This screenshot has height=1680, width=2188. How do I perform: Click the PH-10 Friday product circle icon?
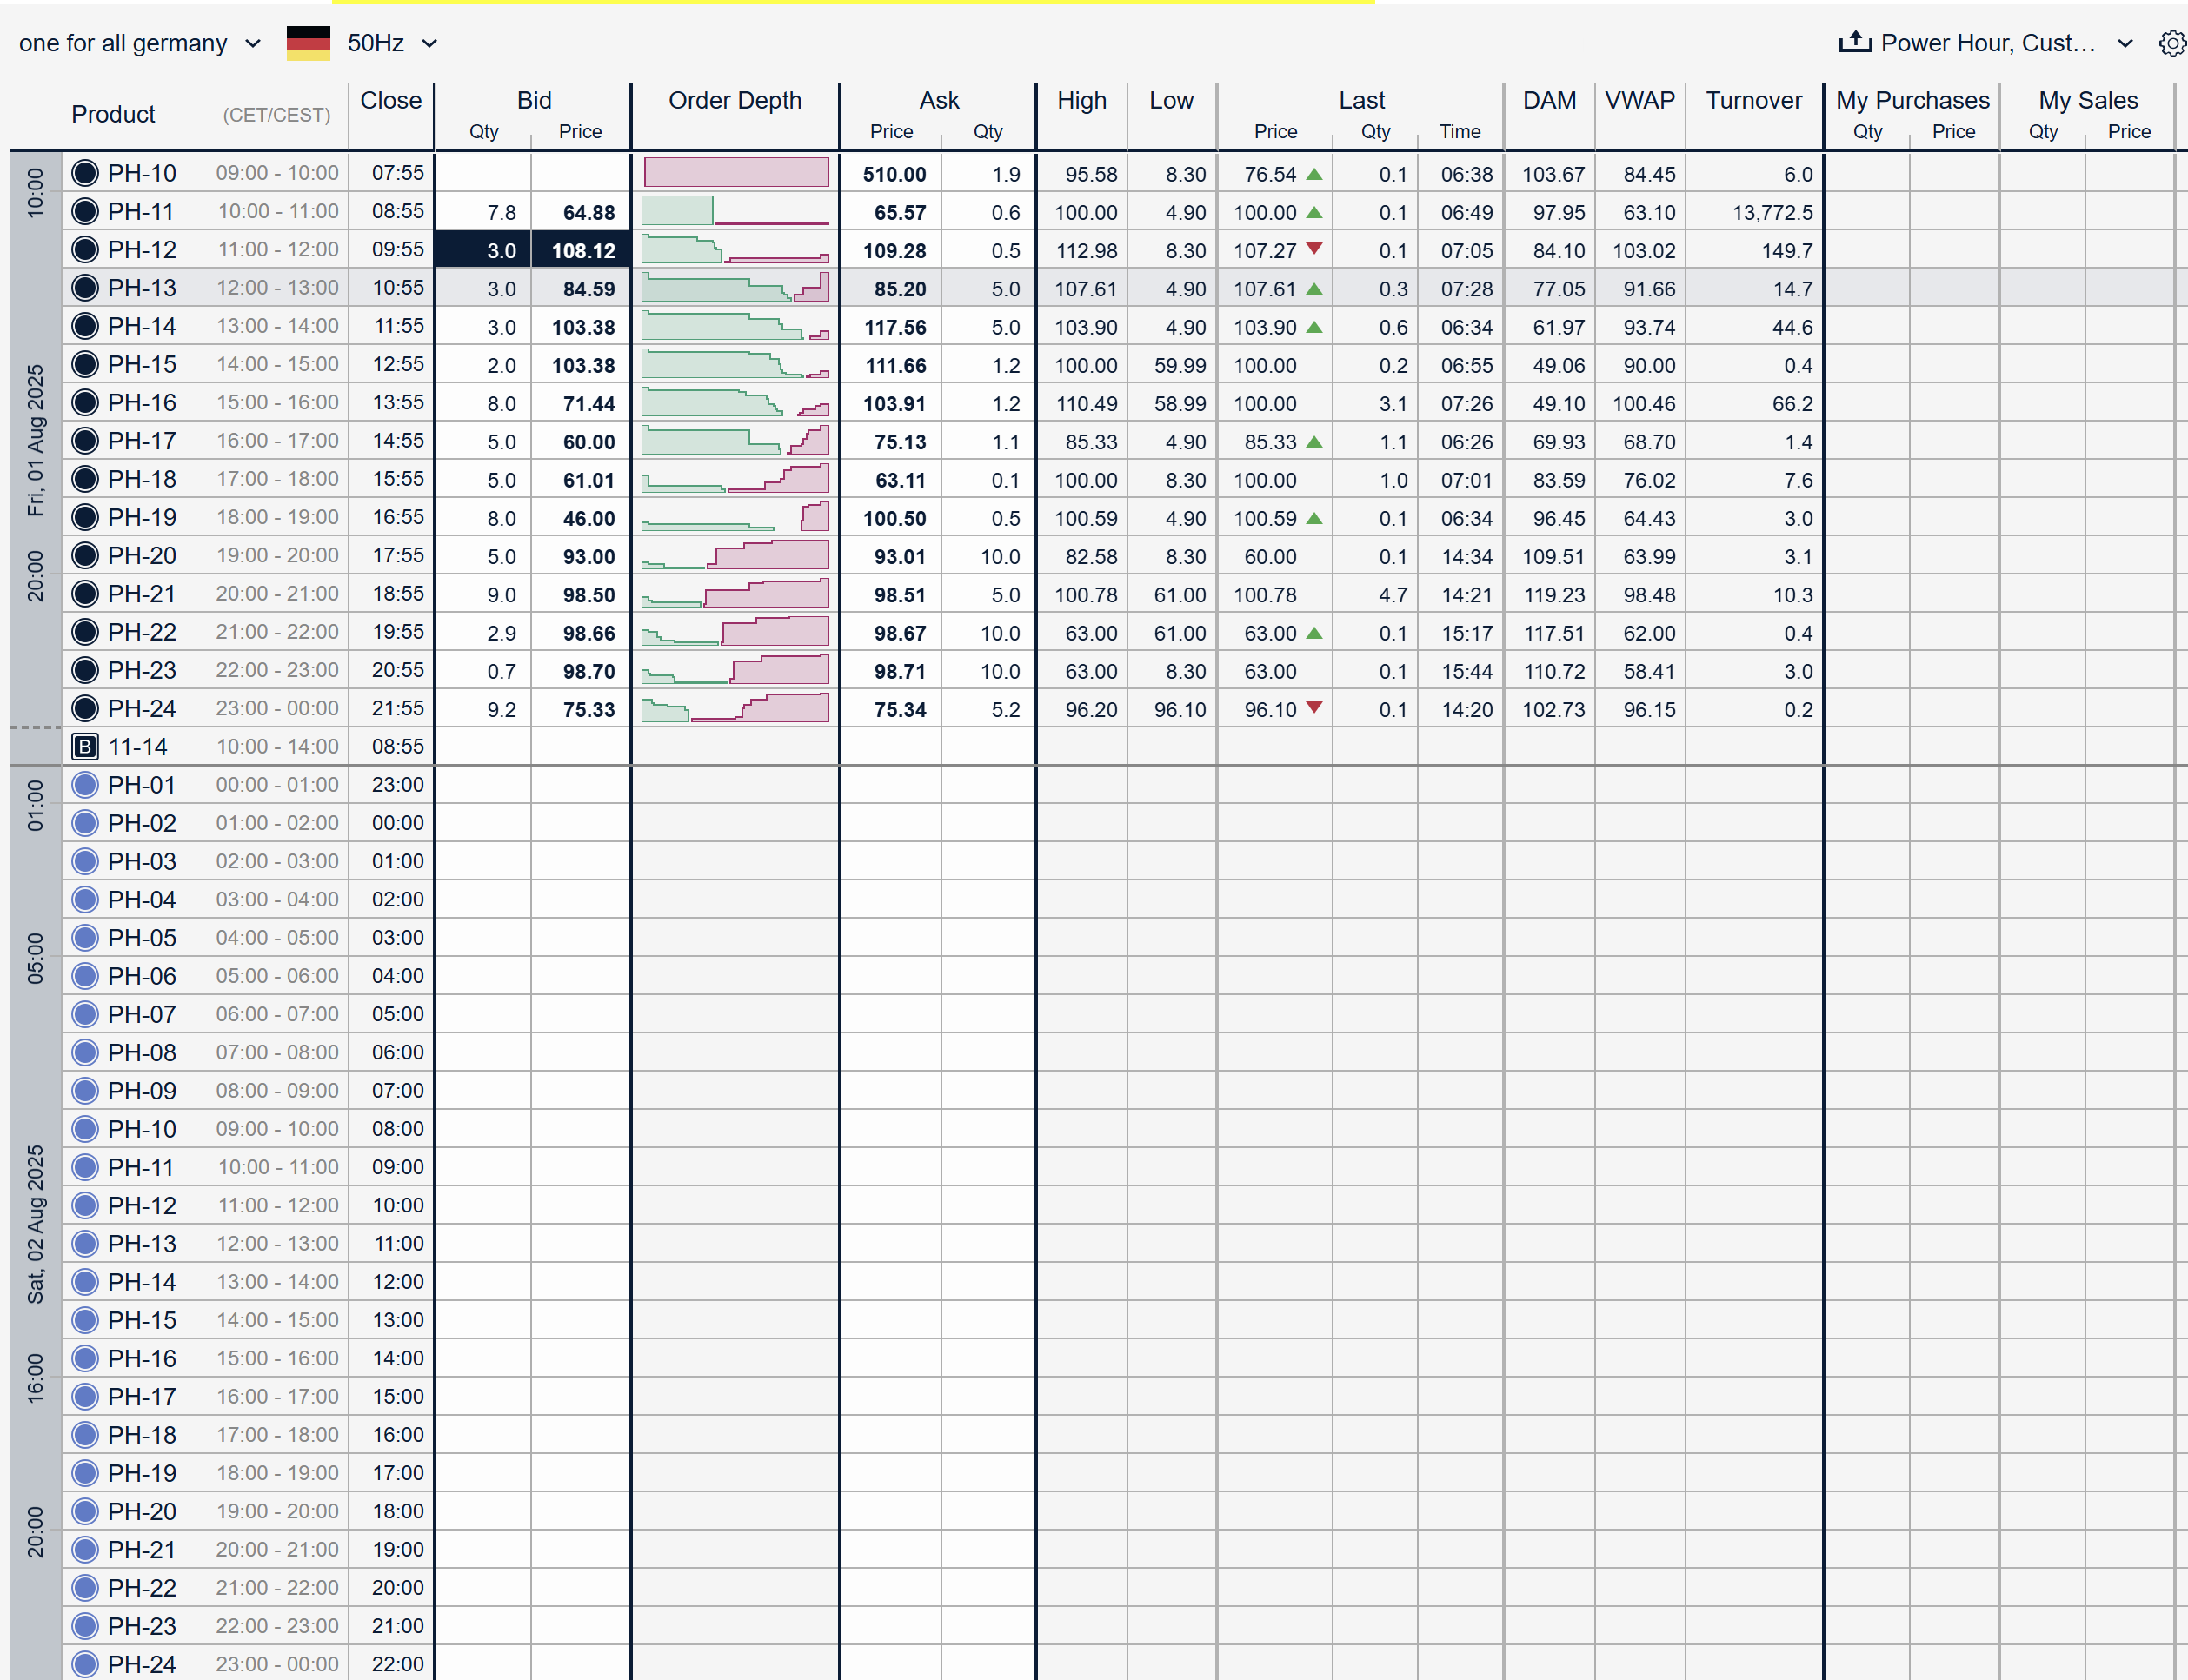click(85, 173)
